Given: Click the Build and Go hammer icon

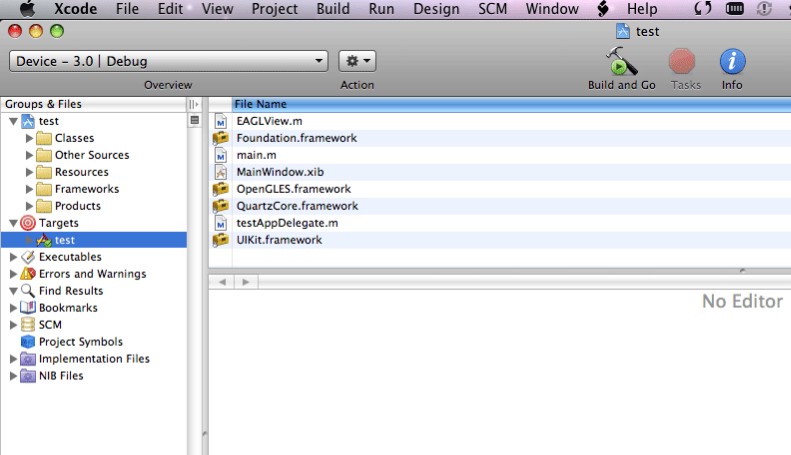Looking at the screenshot, I should coord(622,61).
